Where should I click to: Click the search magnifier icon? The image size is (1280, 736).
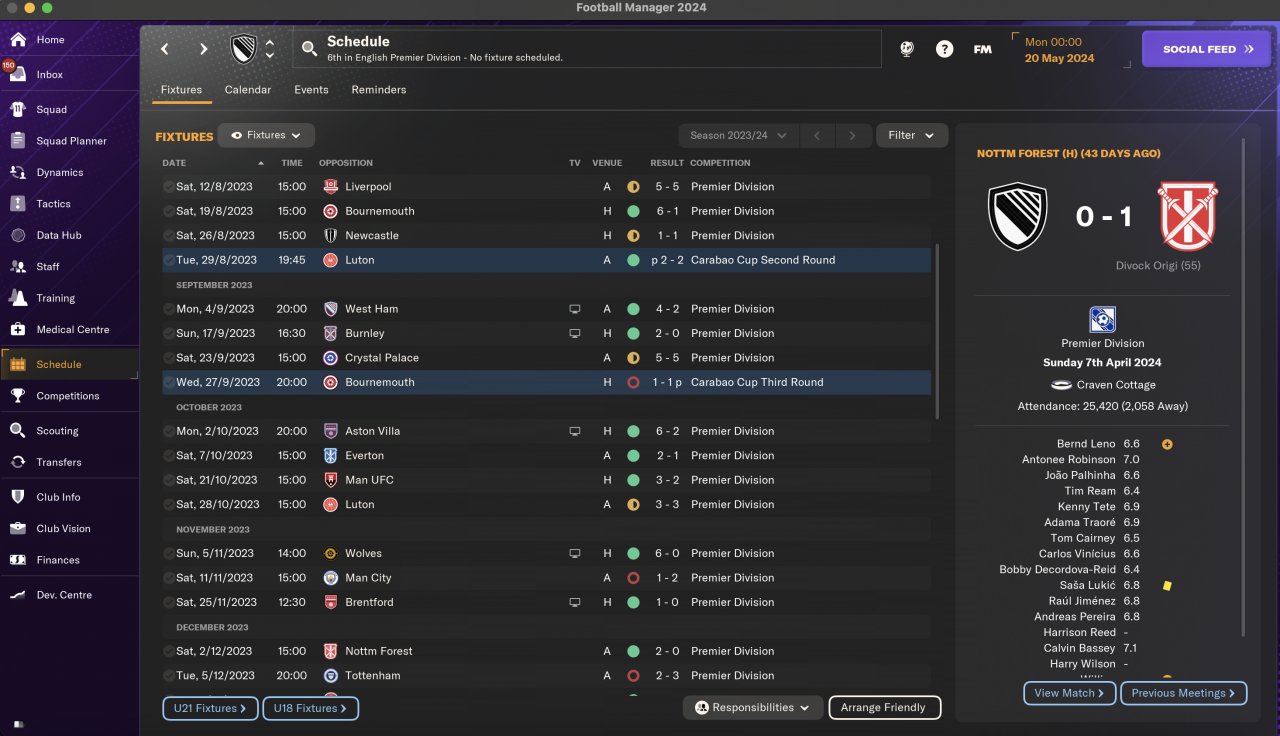308,46
